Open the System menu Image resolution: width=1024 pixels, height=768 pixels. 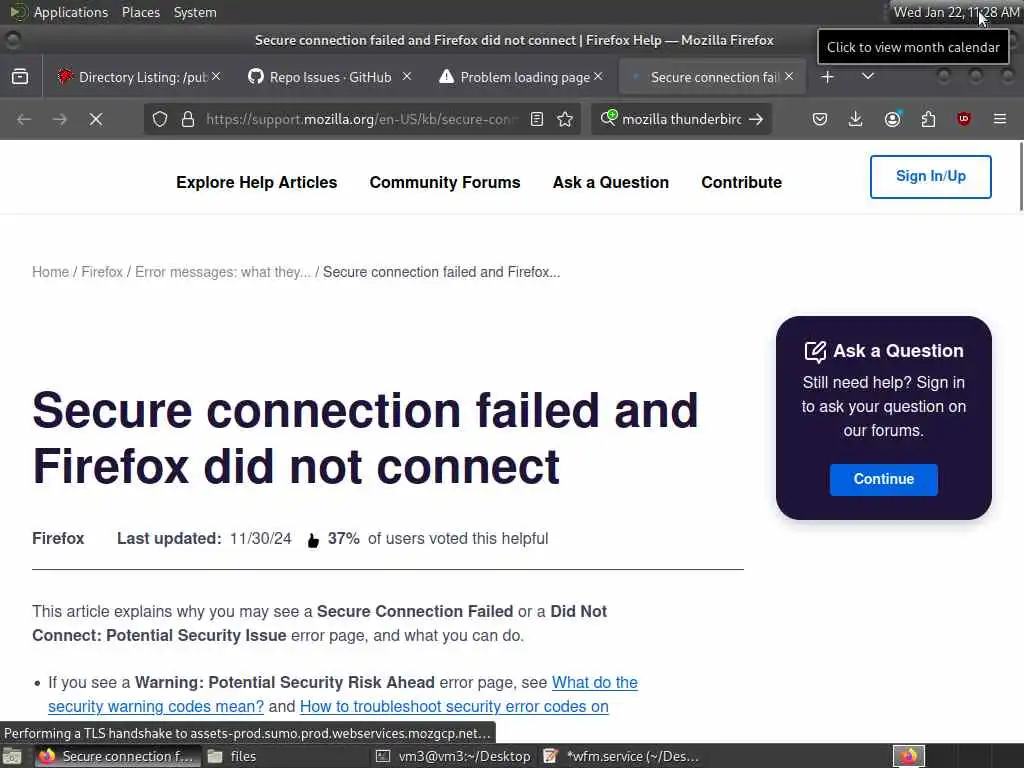click(x=195, y=12)
